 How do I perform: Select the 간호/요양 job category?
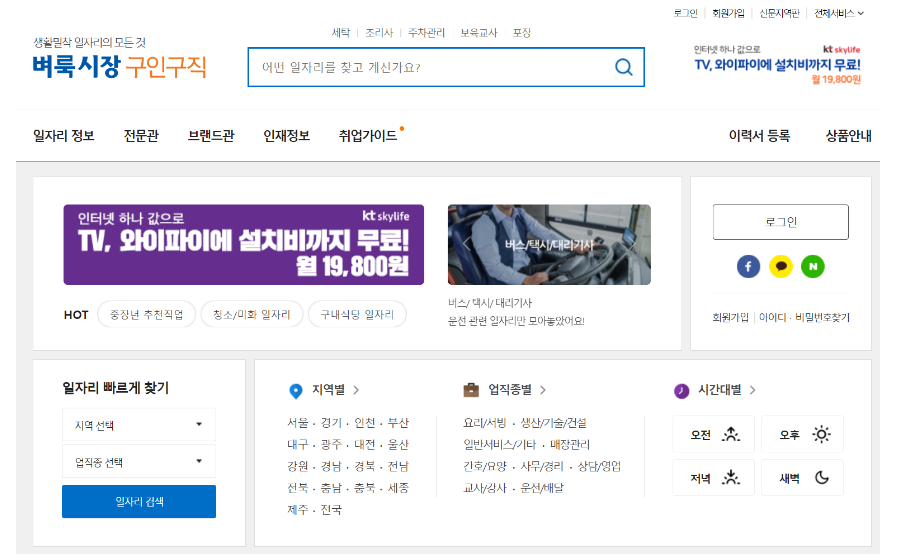[484, 466]
